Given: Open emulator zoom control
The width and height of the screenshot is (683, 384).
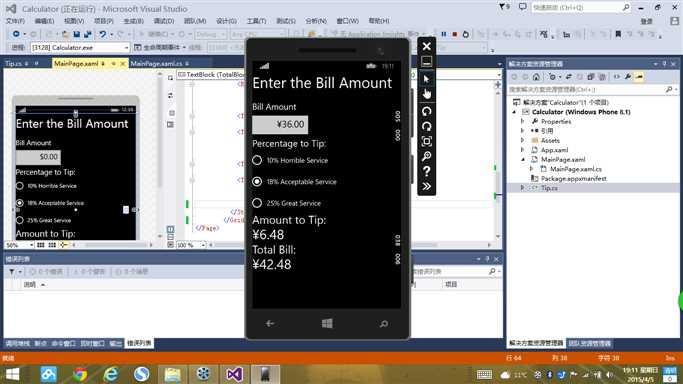Looking at the screenshot, I should coord(426,156).
